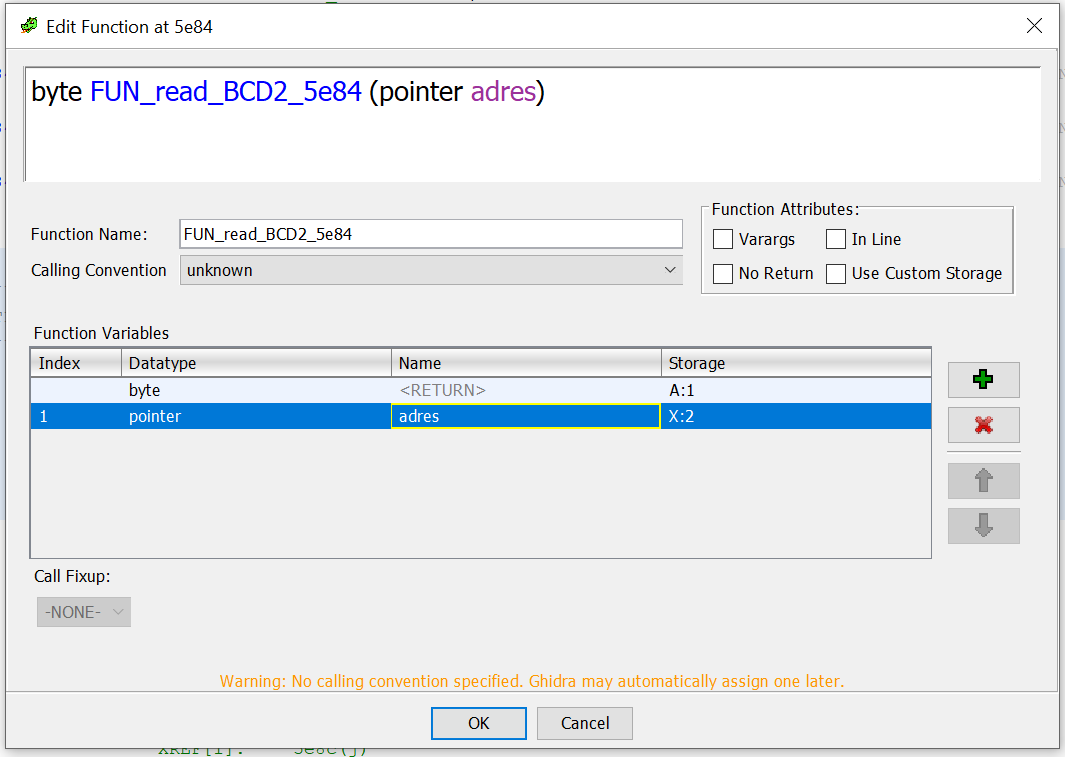
Task: Click the green plus add parameter icon
Action: coord(983,380)
